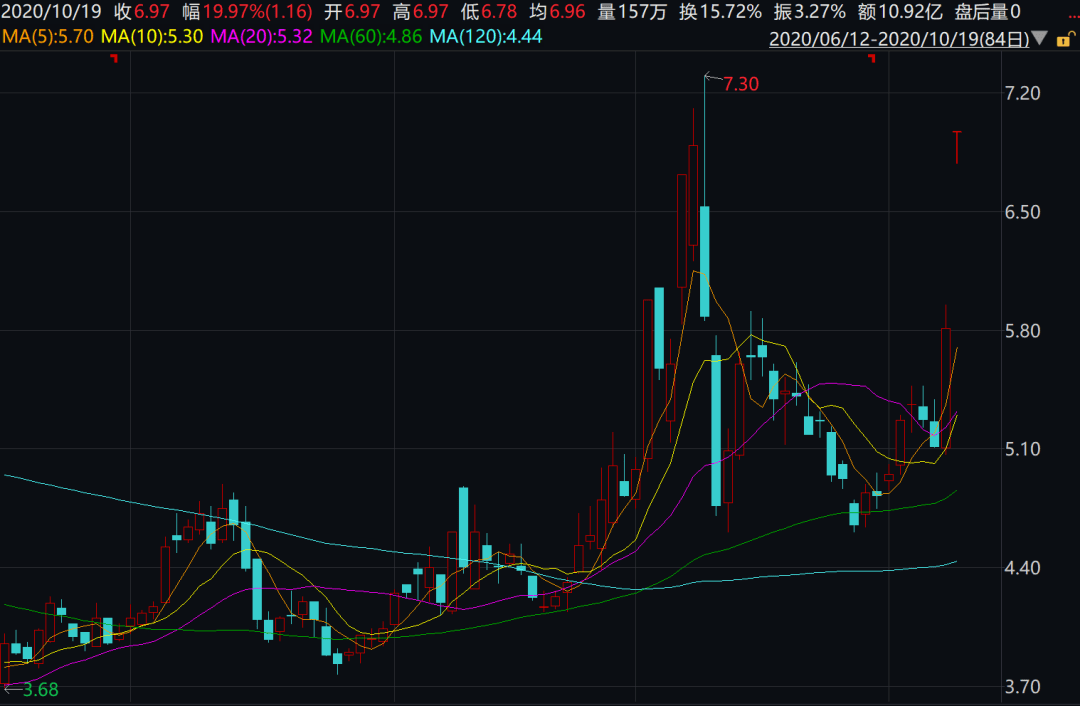Expand the date range dropdown triangle
The height and width of the screenshot is (706, 1080).
(x=1040, y=39)
